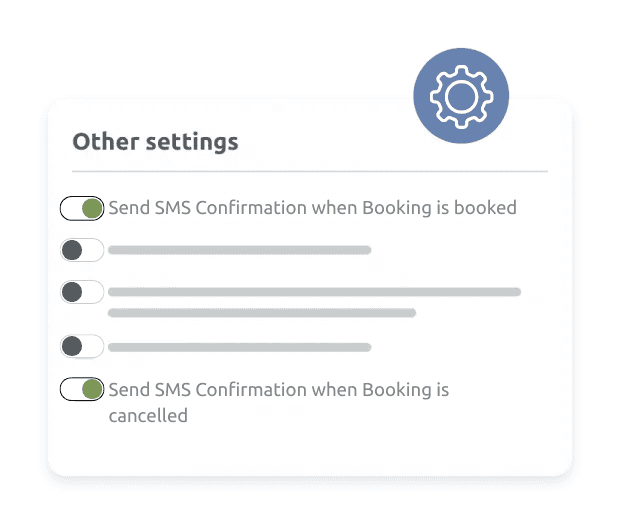Turn off SMS confirmation when booking is cancelled
The image size is (620, 524).
point(82,389)
